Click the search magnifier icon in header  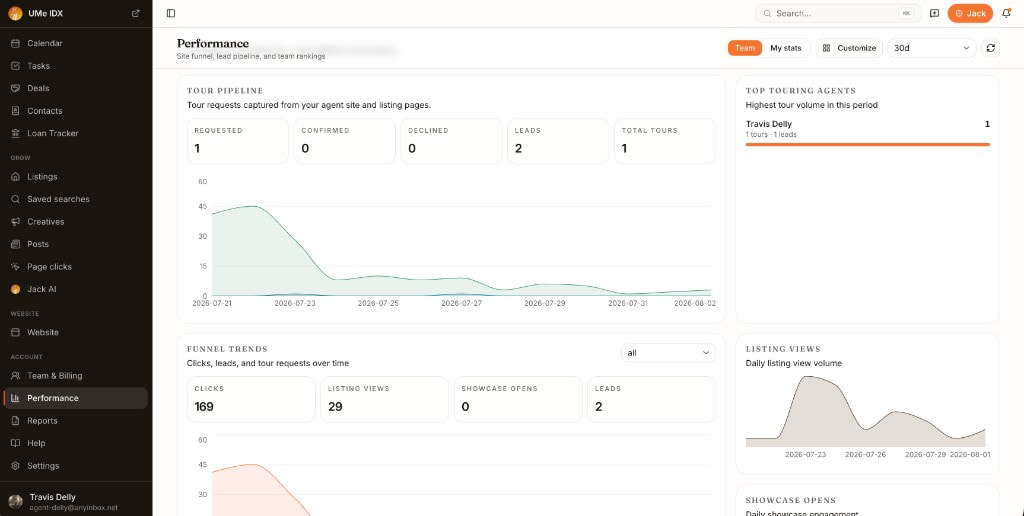click(x=767, y=13)
